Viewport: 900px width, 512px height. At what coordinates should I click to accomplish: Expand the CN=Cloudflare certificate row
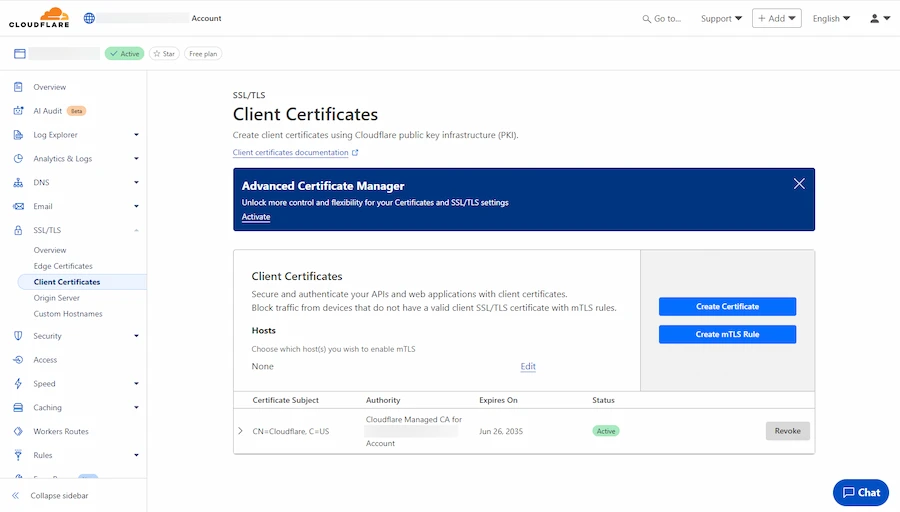click(240, 431)
